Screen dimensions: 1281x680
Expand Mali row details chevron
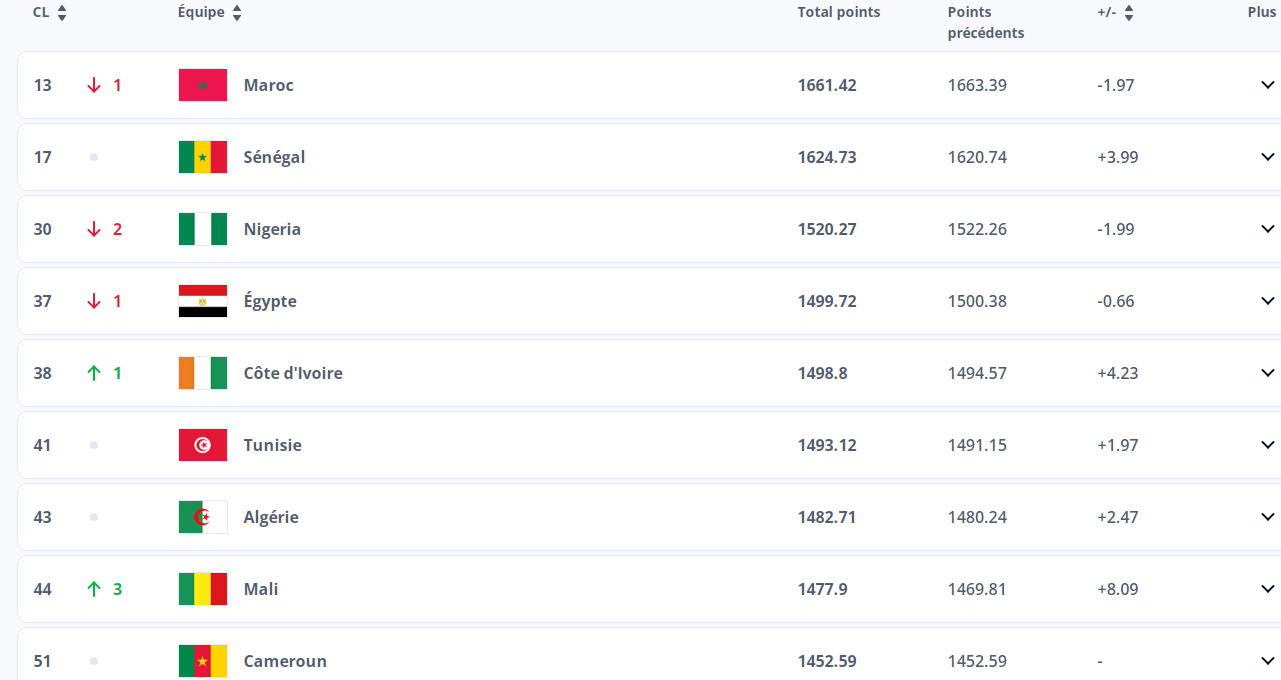[1267, 589]
